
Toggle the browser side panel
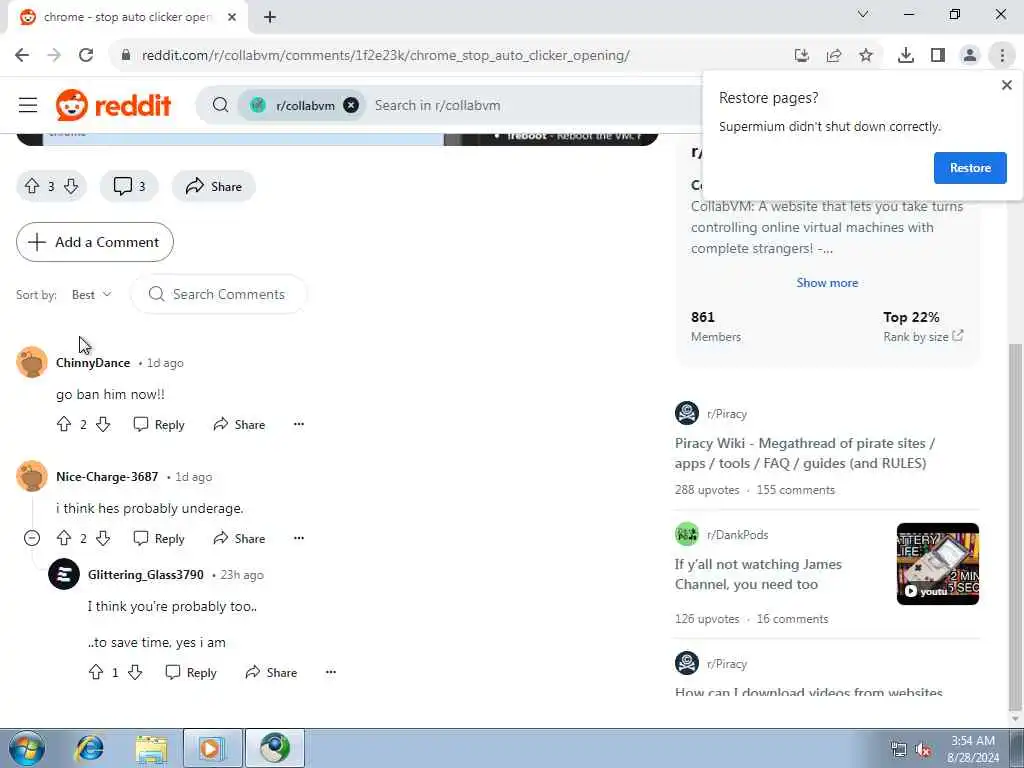pos(938,56)
